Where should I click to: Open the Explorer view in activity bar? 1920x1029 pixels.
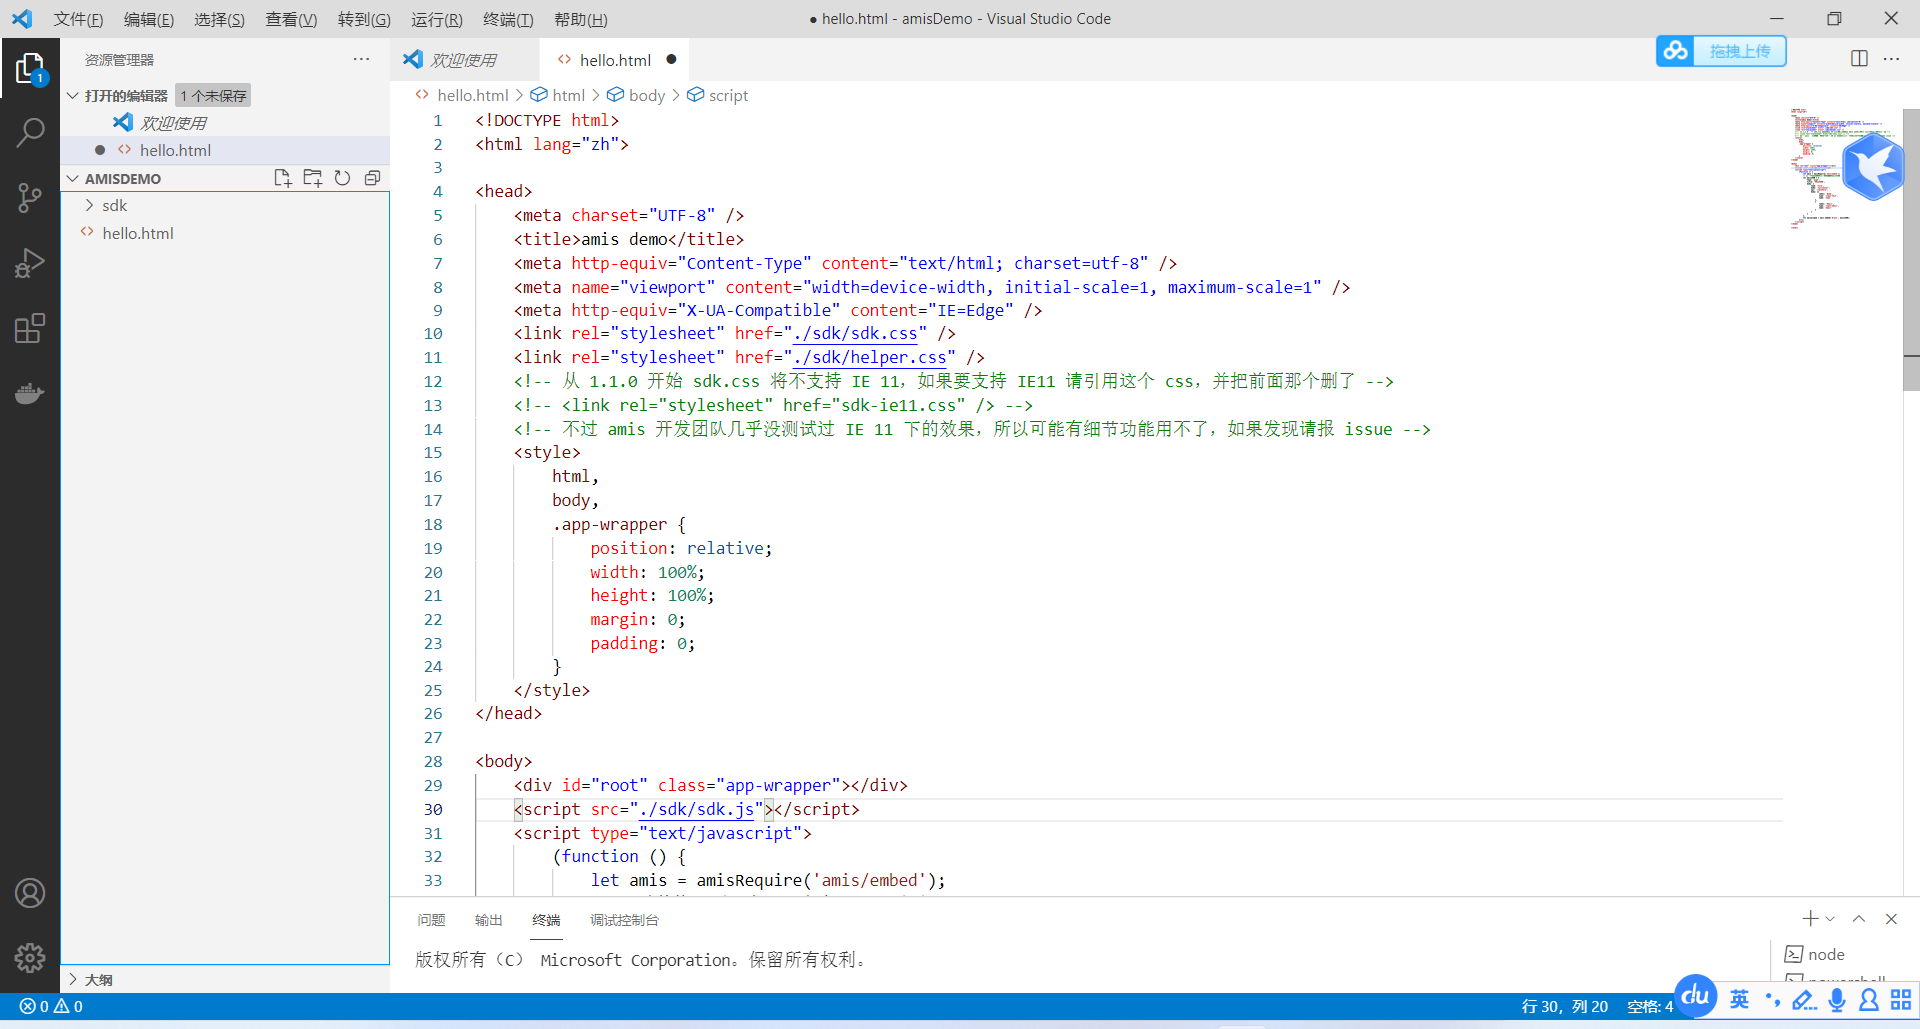(30, 68)
